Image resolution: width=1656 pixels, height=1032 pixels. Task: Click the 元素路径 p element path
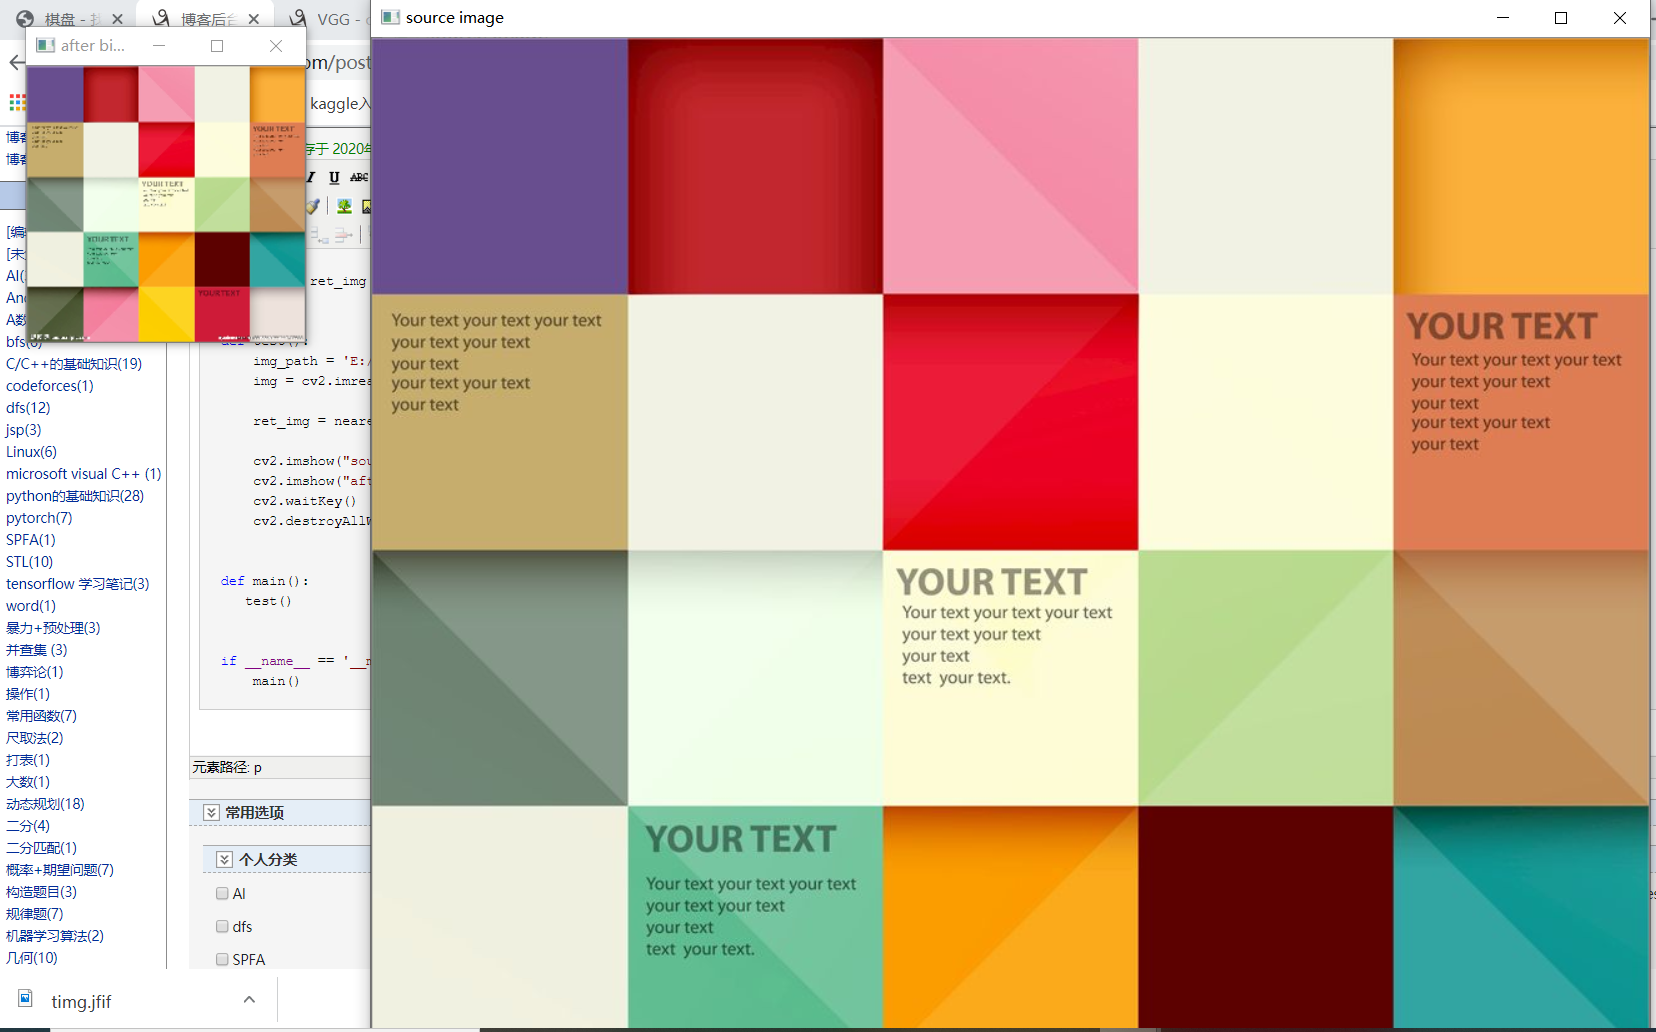click(x=227, y=767)
